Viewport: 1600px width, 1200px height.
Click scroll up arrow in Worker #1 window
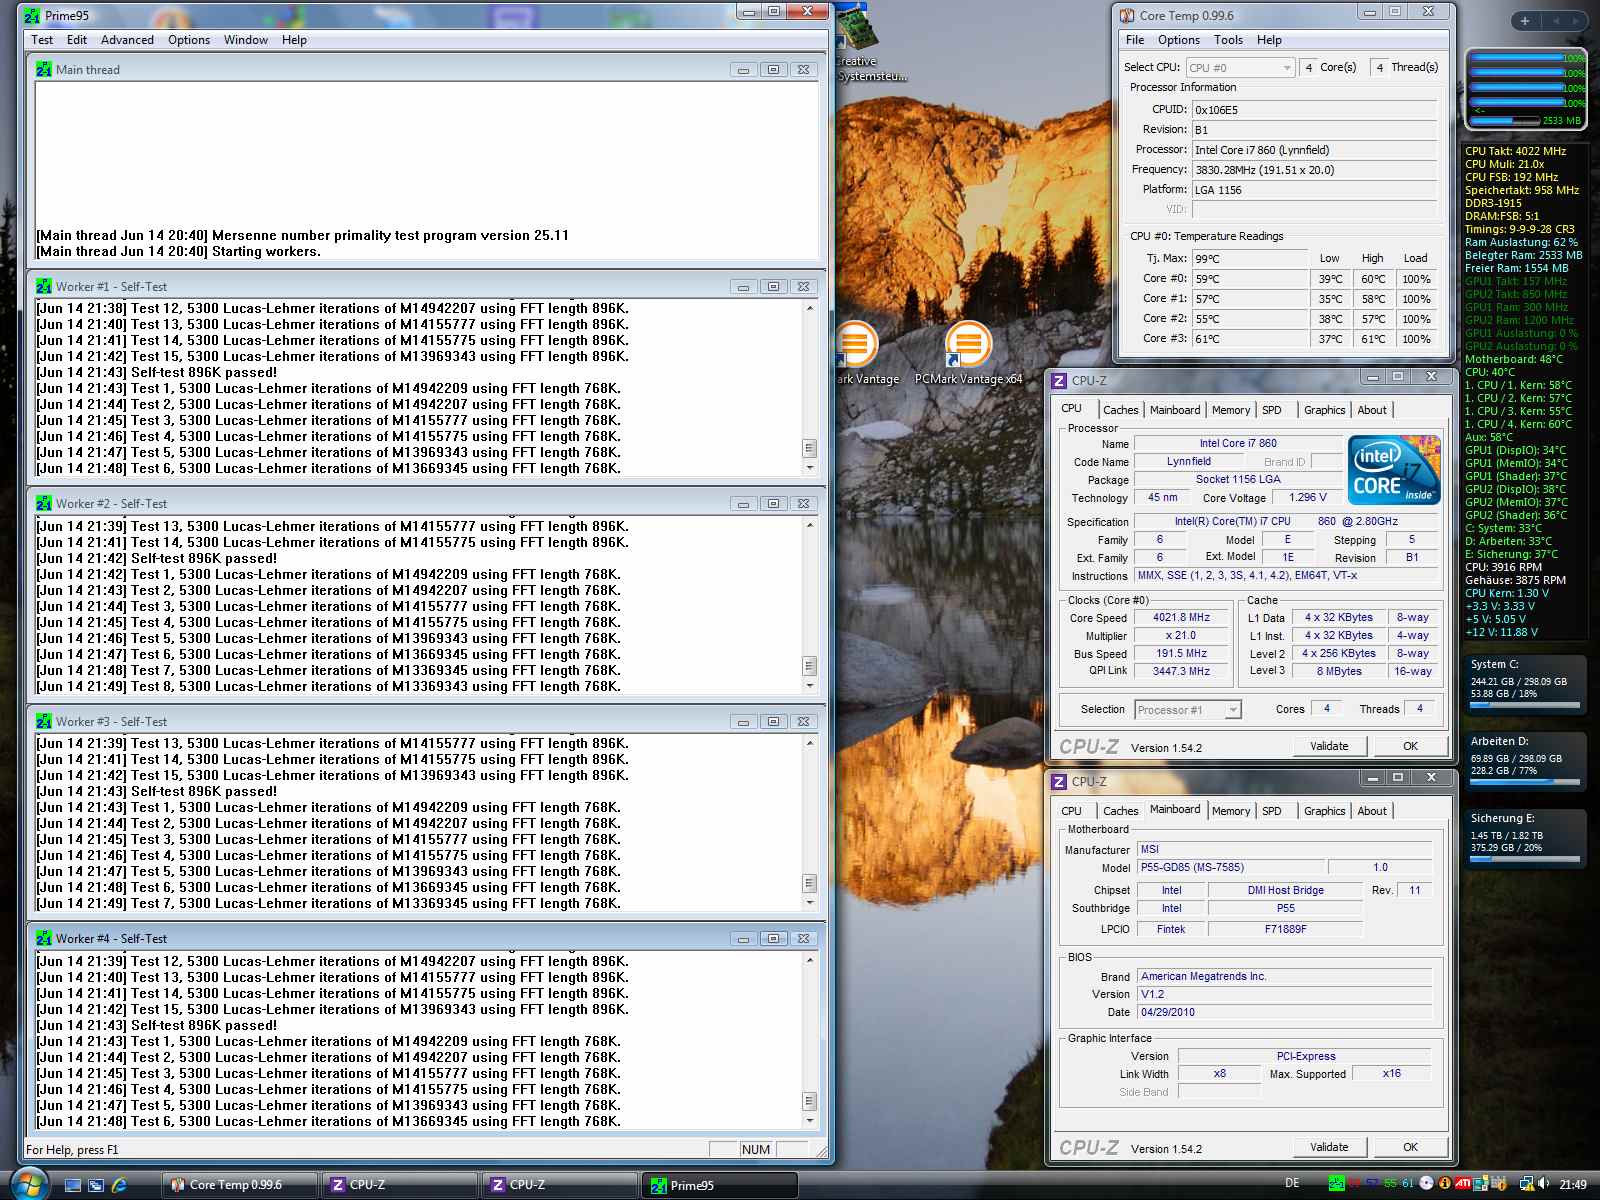(810, 309)
